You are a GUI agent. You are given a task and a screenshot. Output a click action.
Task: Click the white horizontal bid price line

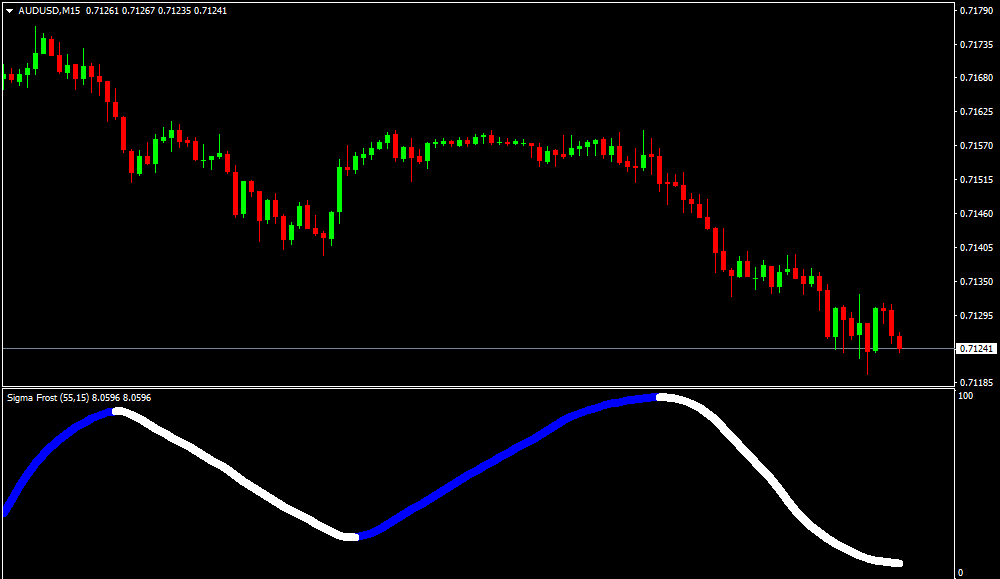coord(478,349)
